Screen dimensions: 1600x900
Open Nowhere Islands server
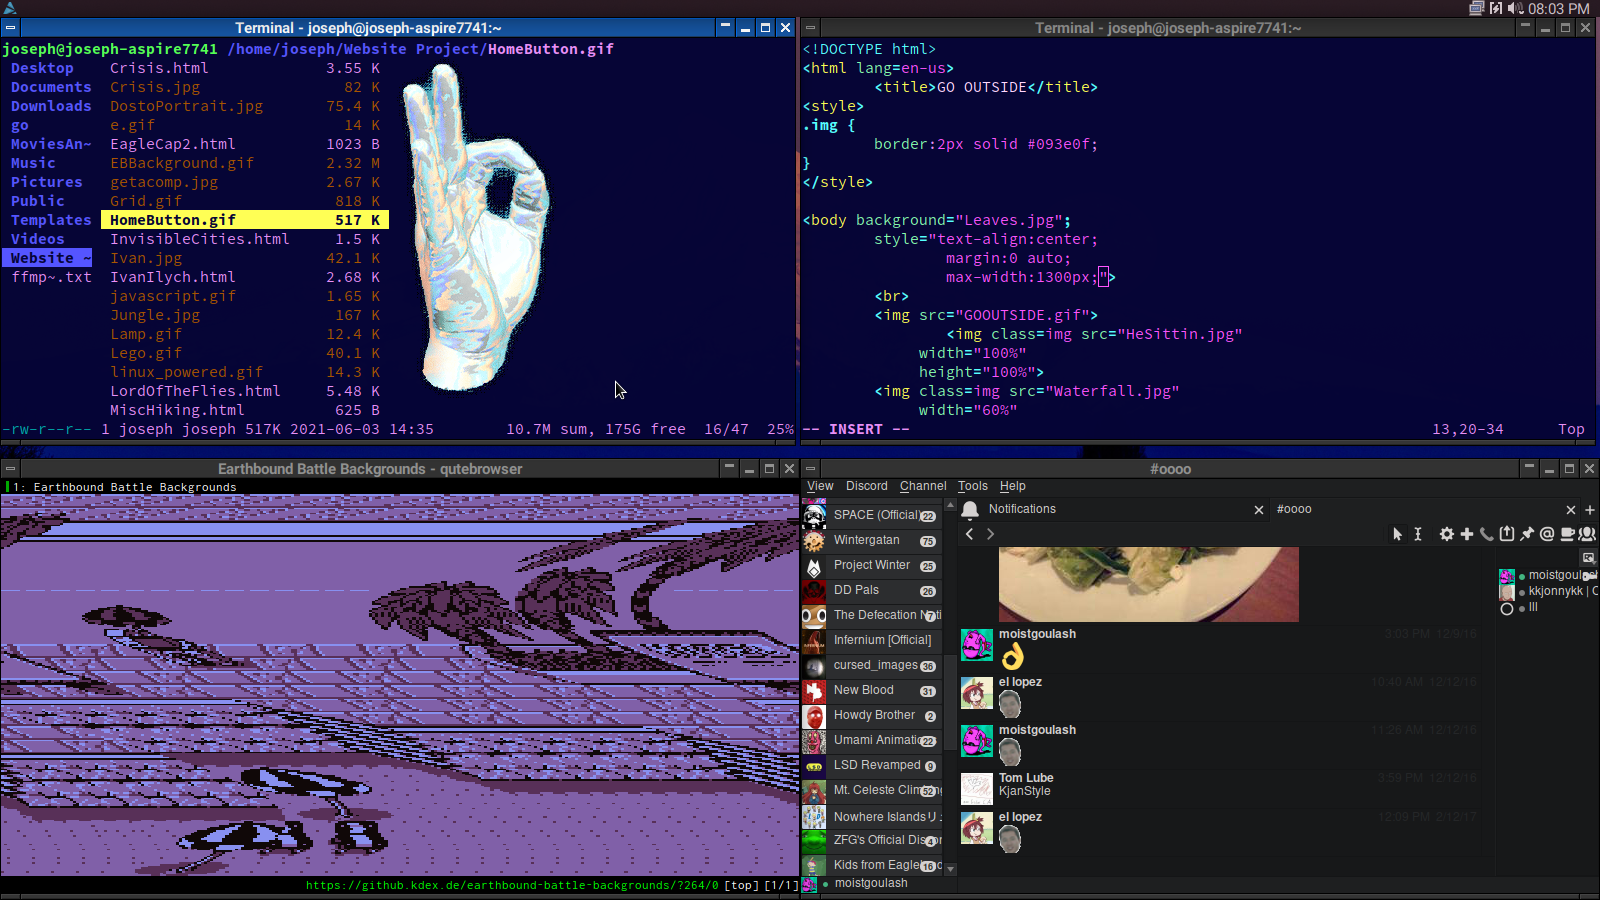pos(871,817)
